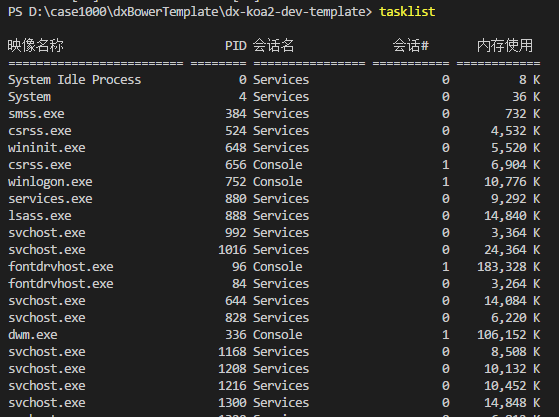Image resolution: width=559 pixels, height=417 pixels.
Task: Click the System Idle Process entry
Action: tap(75, 80)
